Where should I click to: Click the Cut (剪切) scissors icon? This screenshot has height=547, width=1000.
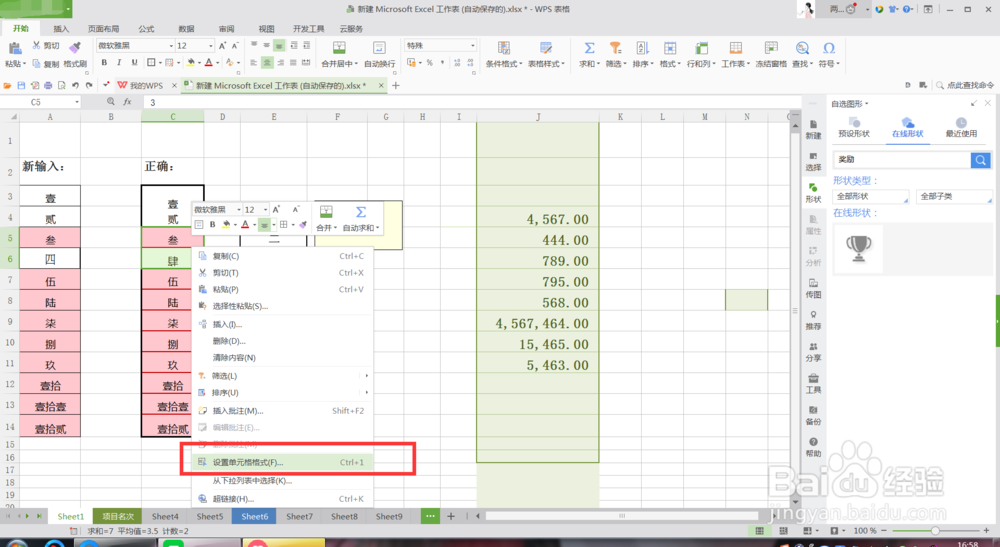(36, 45)
